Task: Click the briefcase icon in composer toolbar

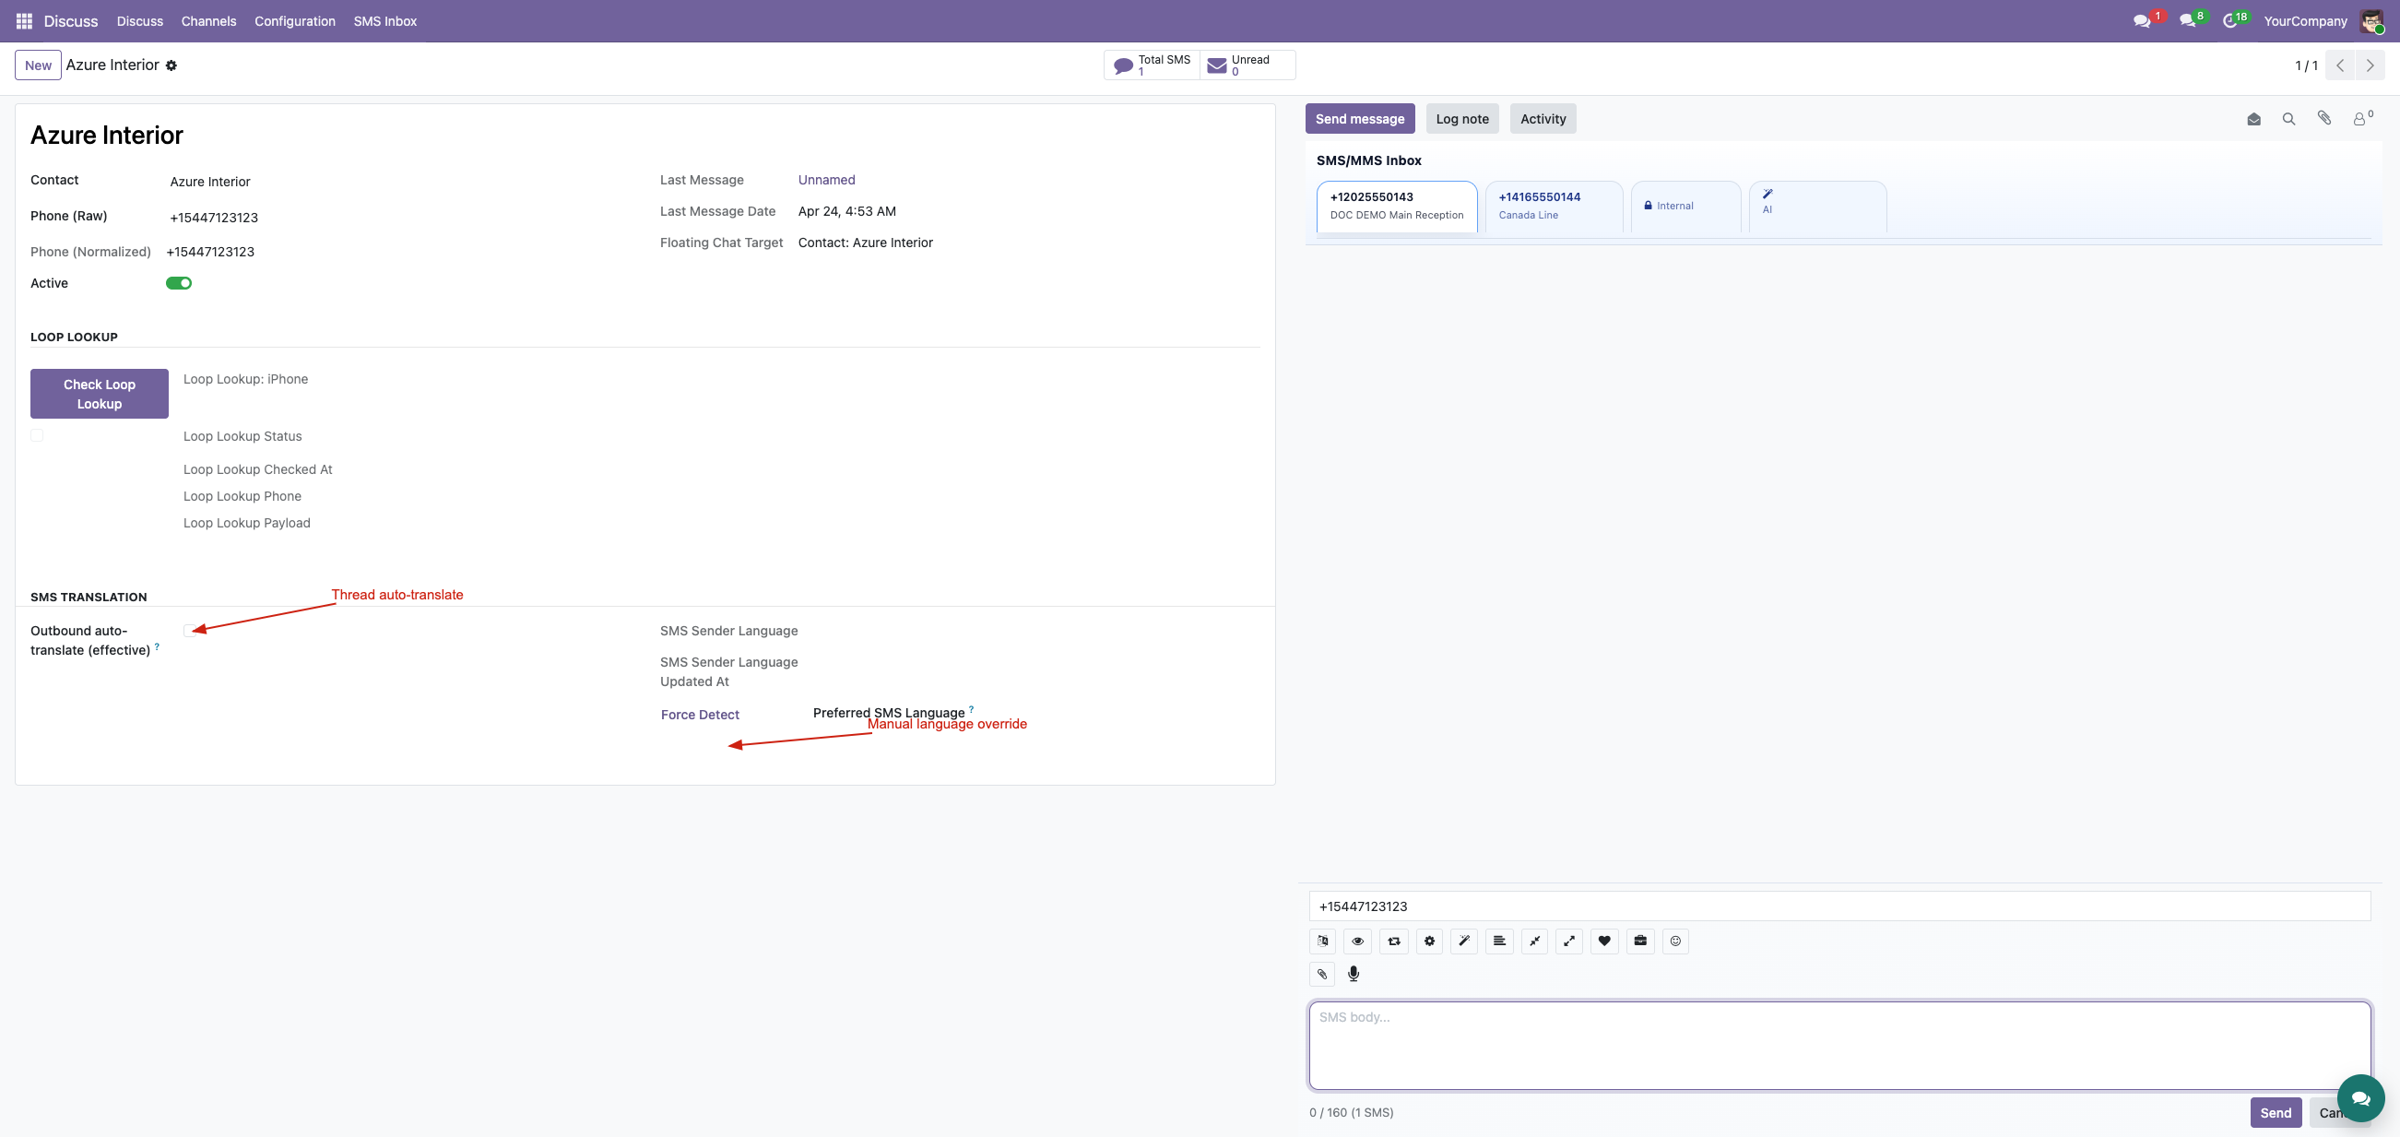Action: coord(1640,941)
